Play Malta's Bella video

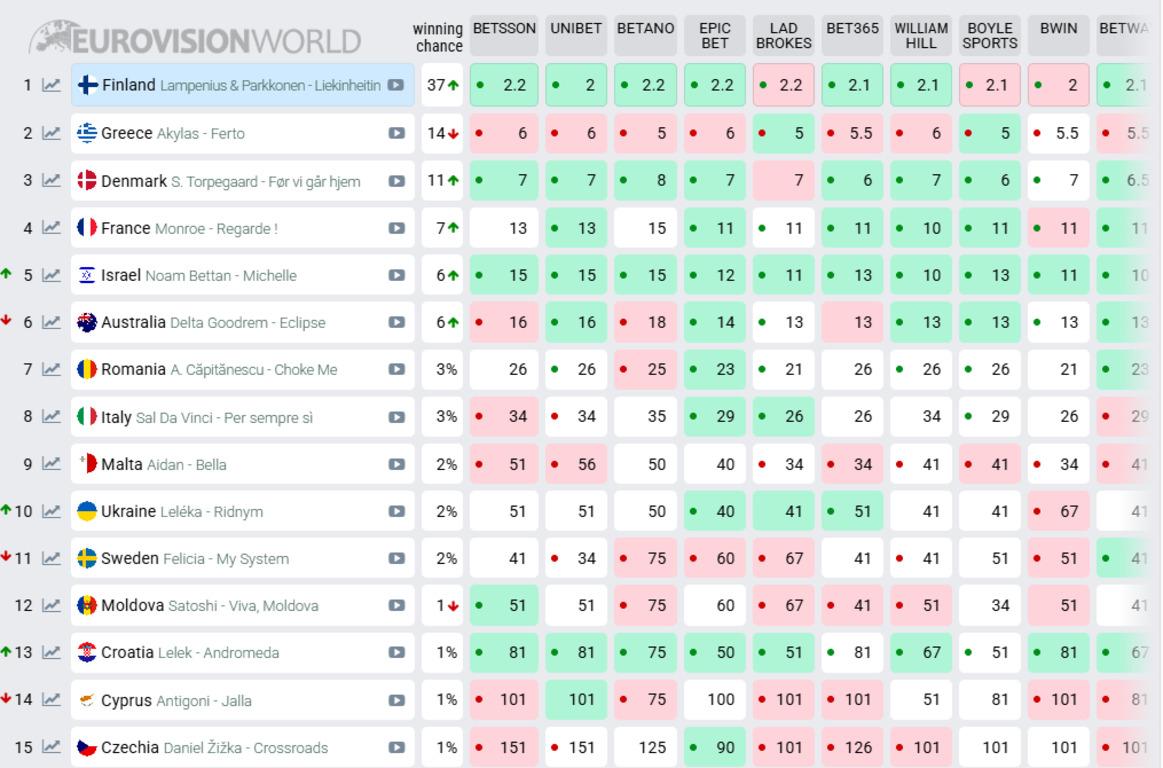[x=396, y=465]
